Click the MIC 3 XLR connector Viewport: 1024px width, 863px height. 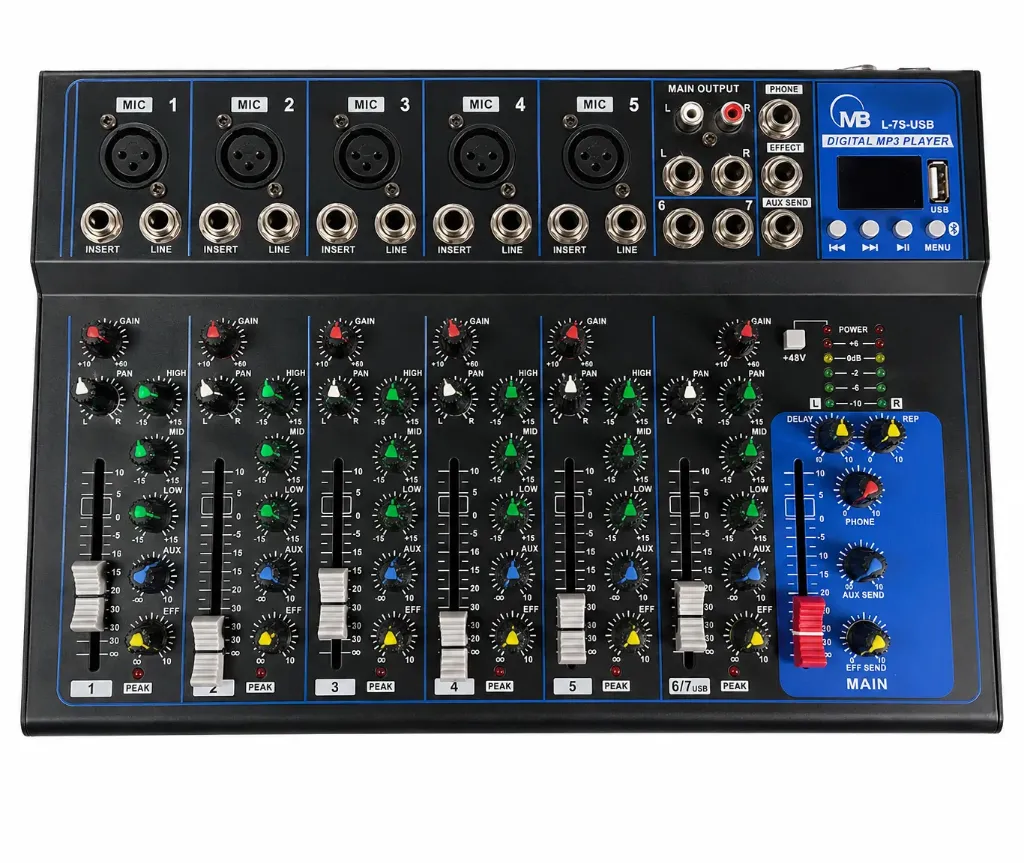click(x=366, y=155)
